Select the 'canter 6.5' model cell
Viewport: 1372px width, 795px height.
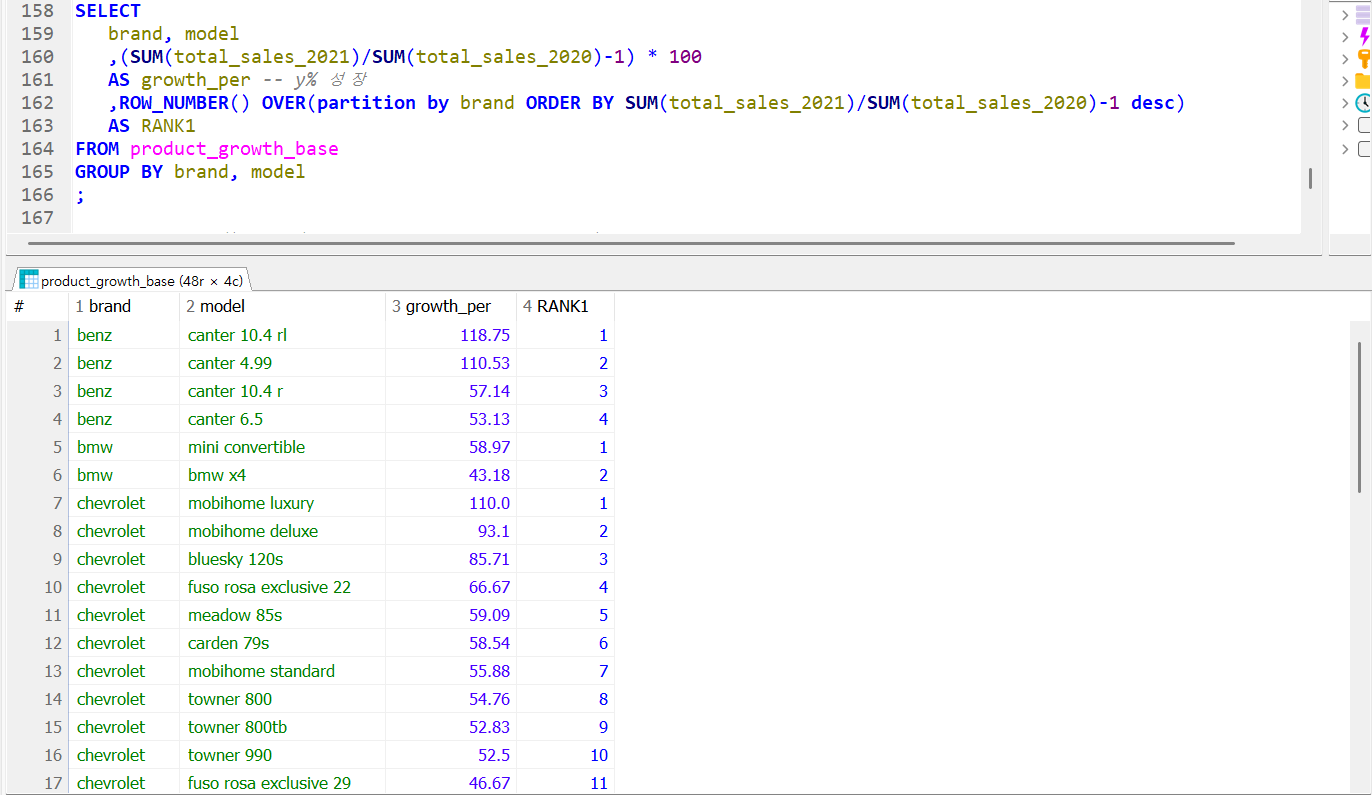tap(282, 419)
